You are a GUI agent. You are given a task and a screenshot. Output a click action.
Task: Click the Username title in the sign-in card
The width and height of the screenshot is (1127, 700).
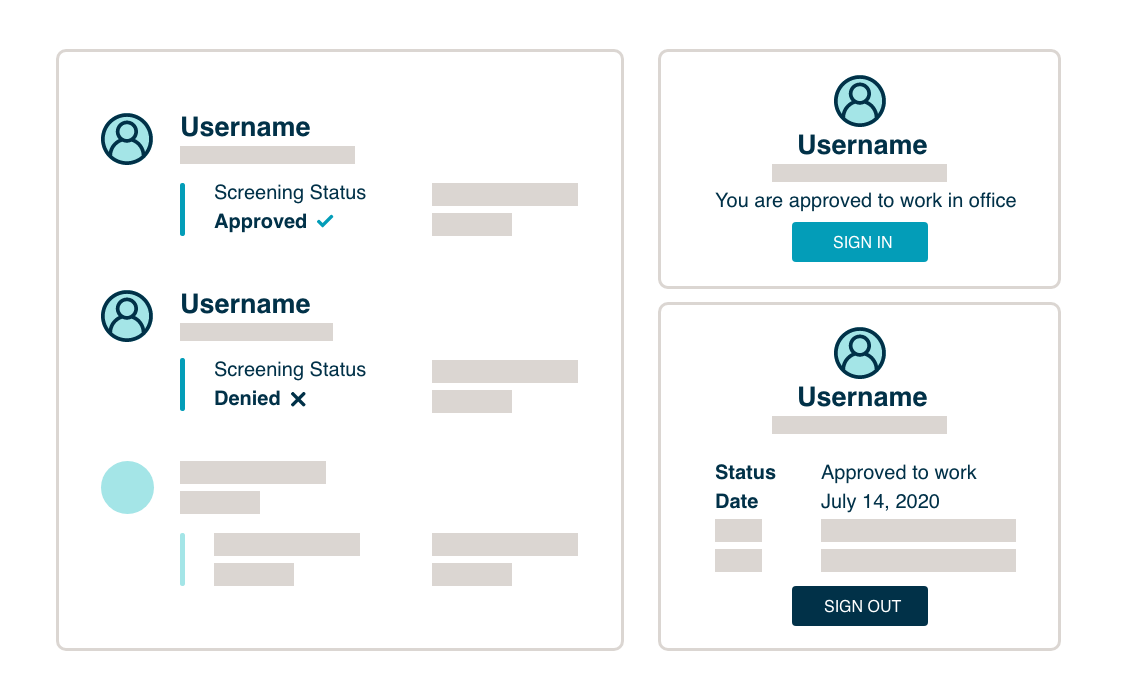[x=862, y=145]
